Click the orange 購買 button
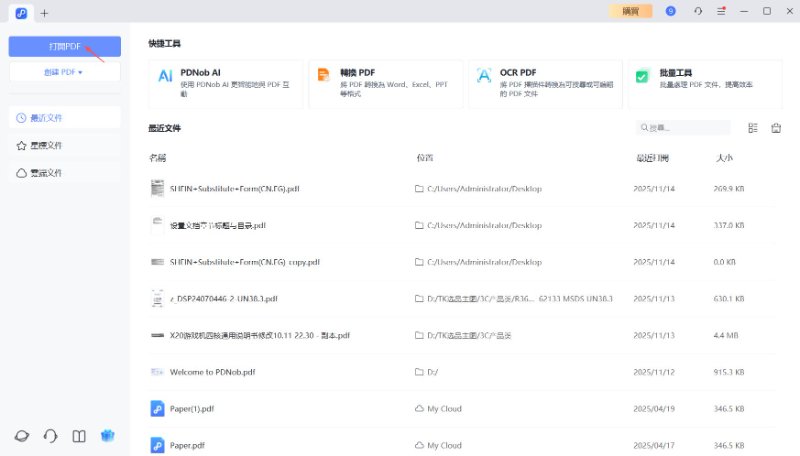Viewport: 800px width, 456px height. coord(631,11)
